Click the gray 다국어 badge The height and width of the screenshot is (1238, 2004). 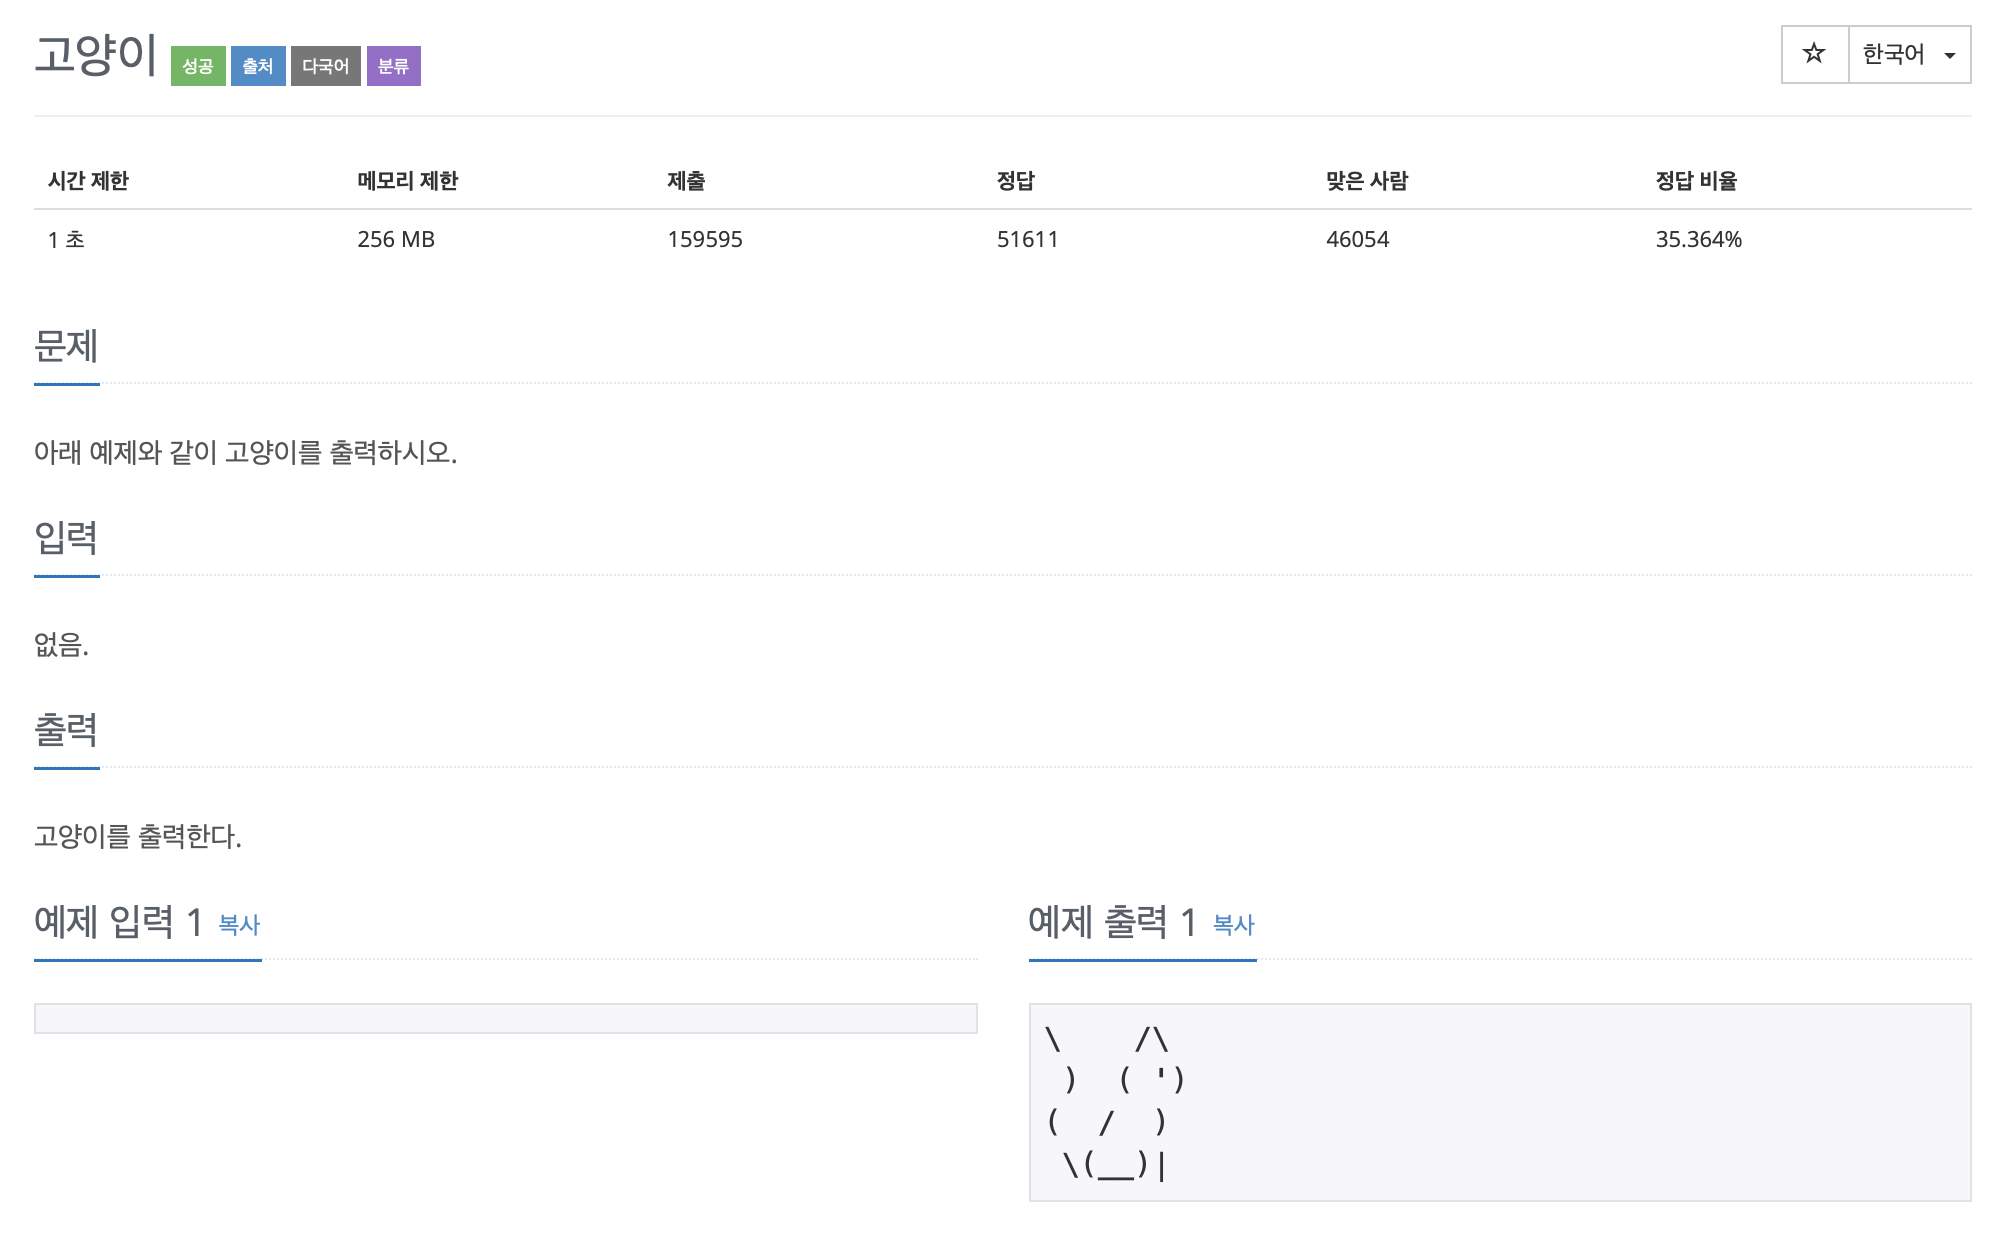[325, 66]
